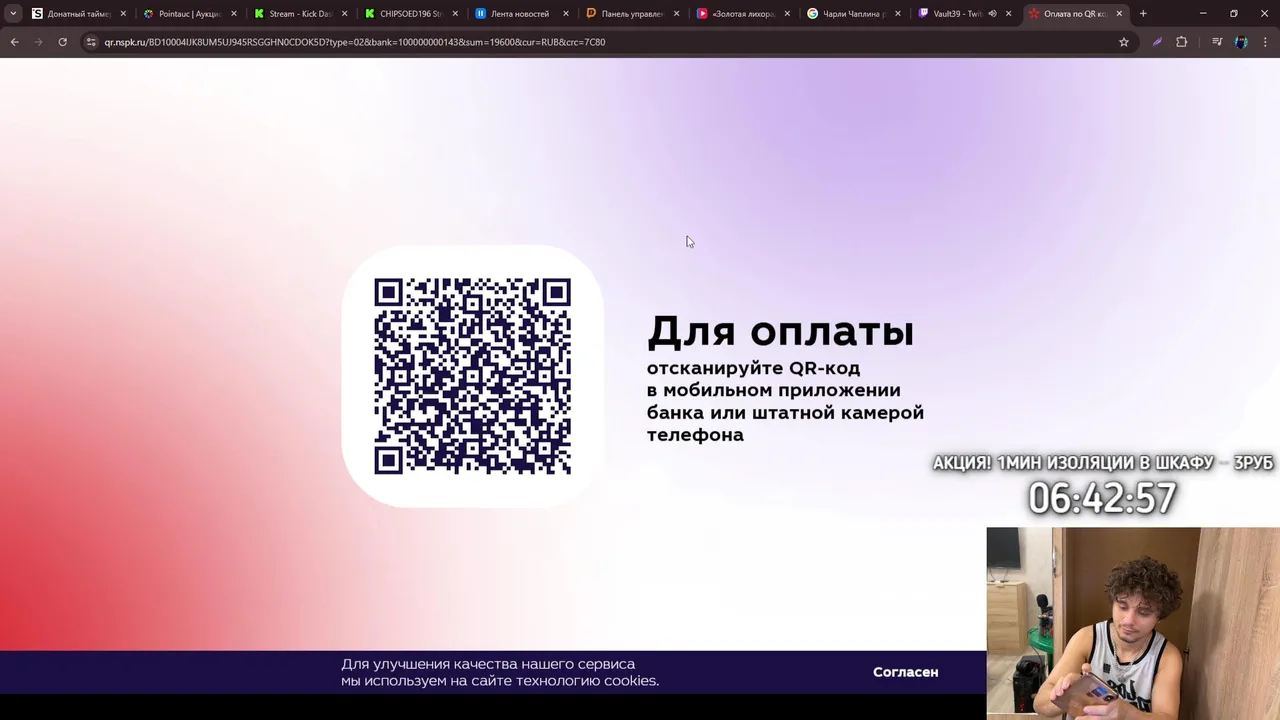Screen dimensions: 1280x720
Task: Click the АКЦИЯ! 1МИН ИЗОЛЯЦИИ overlay text
Action: [1103, 463]
